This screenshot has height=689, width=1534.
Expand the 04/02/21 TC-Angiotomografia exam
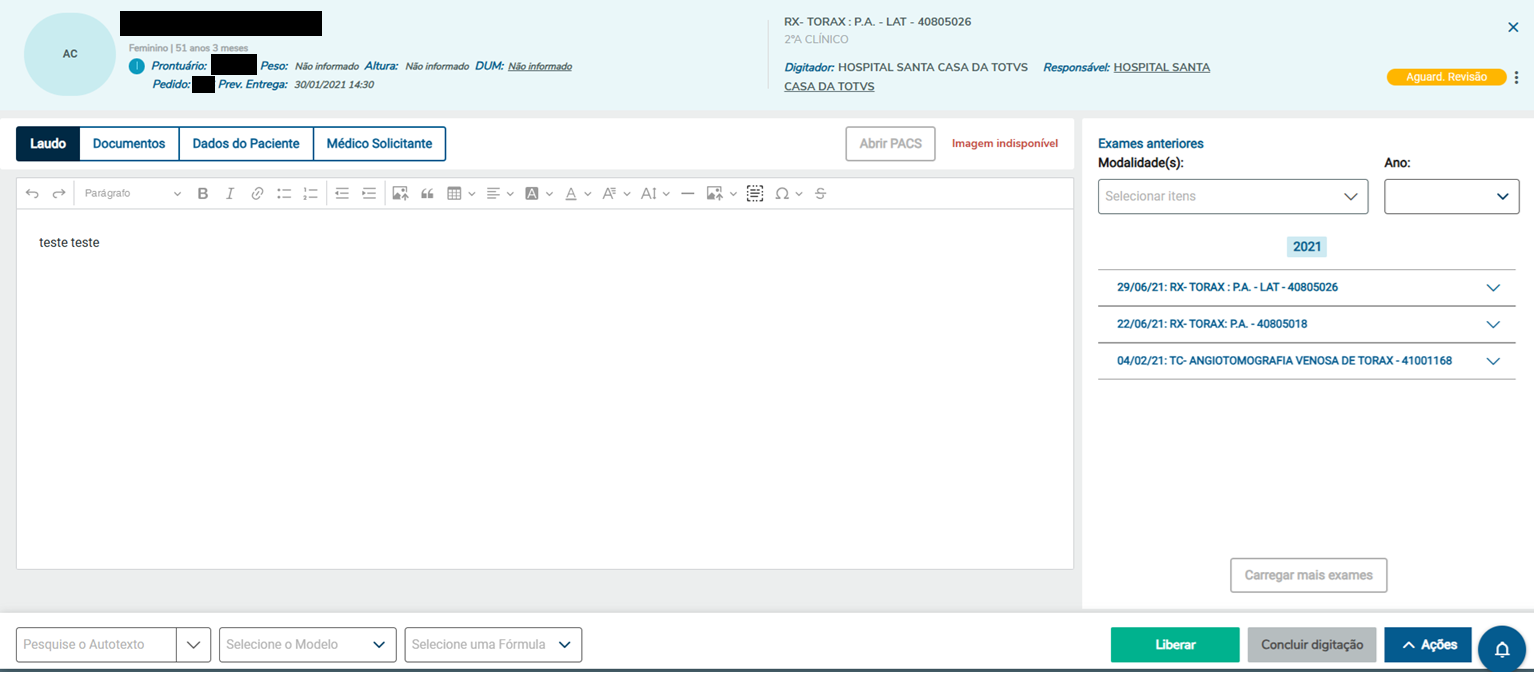[x=1307, y=361]
